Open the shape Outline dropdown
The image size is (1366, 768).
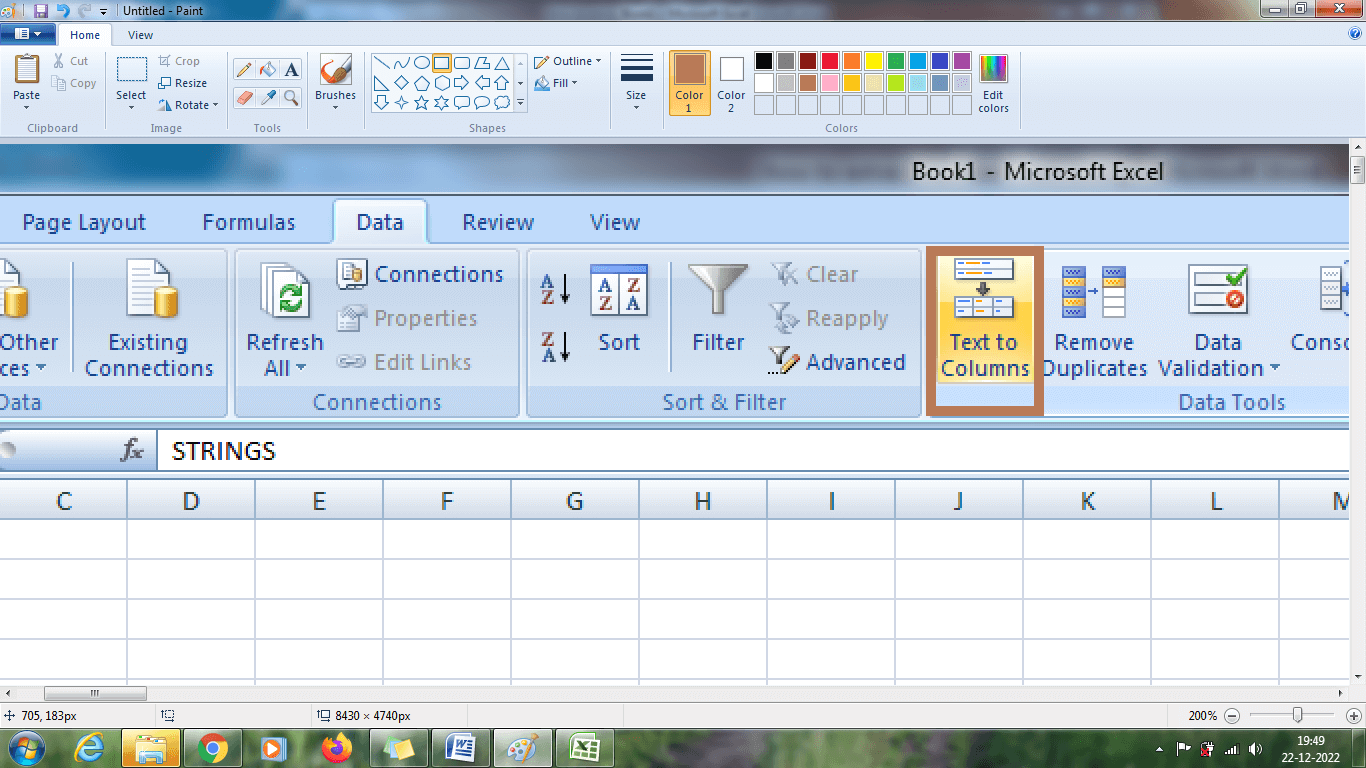tap(568, 61)
